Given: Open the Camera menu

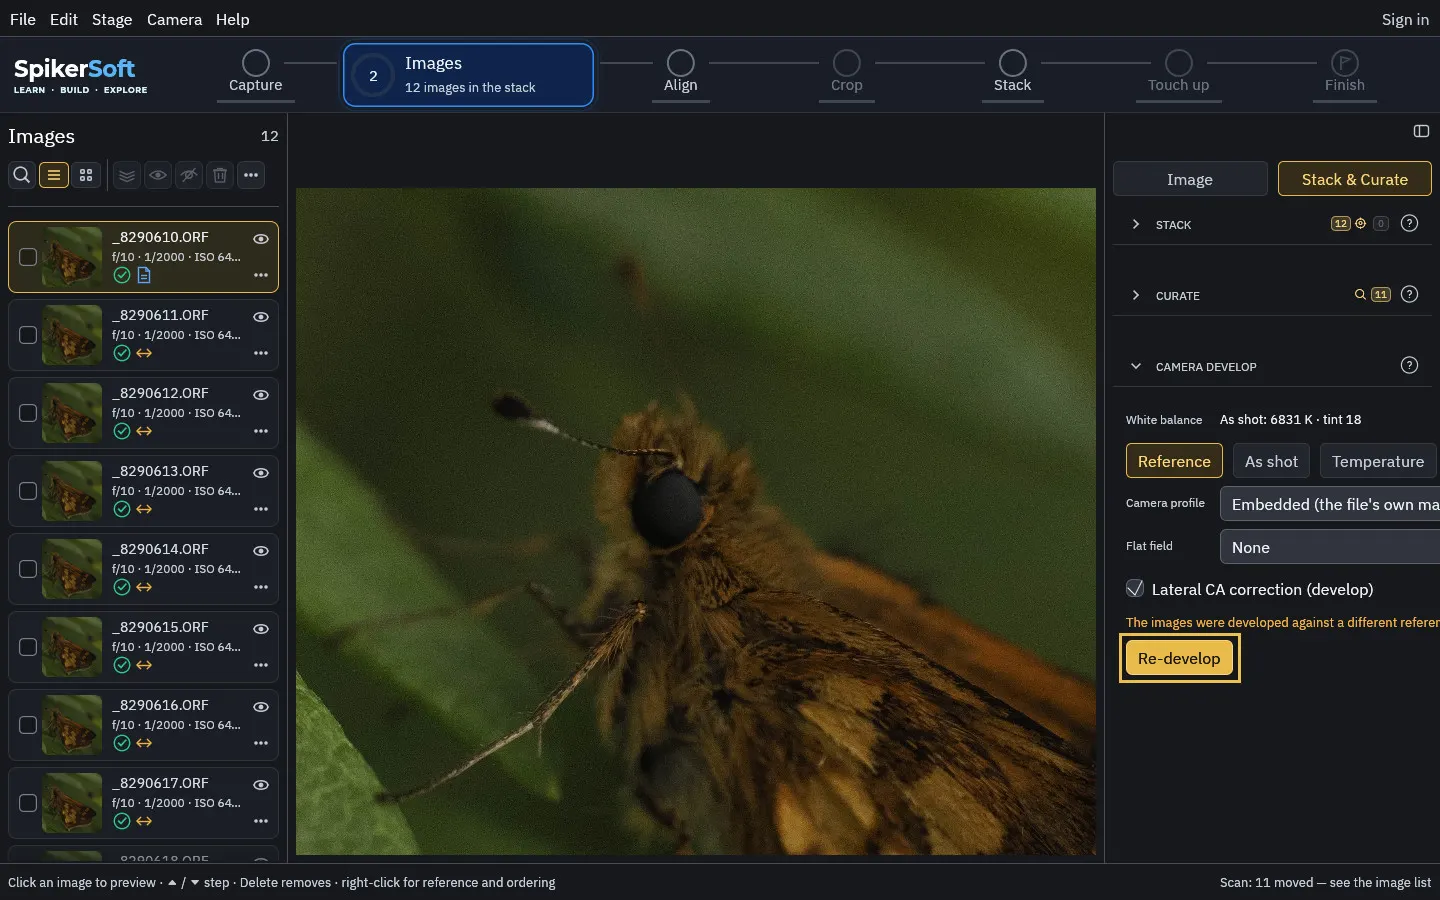Looking at the screenshot, I should tap(174, 19).
